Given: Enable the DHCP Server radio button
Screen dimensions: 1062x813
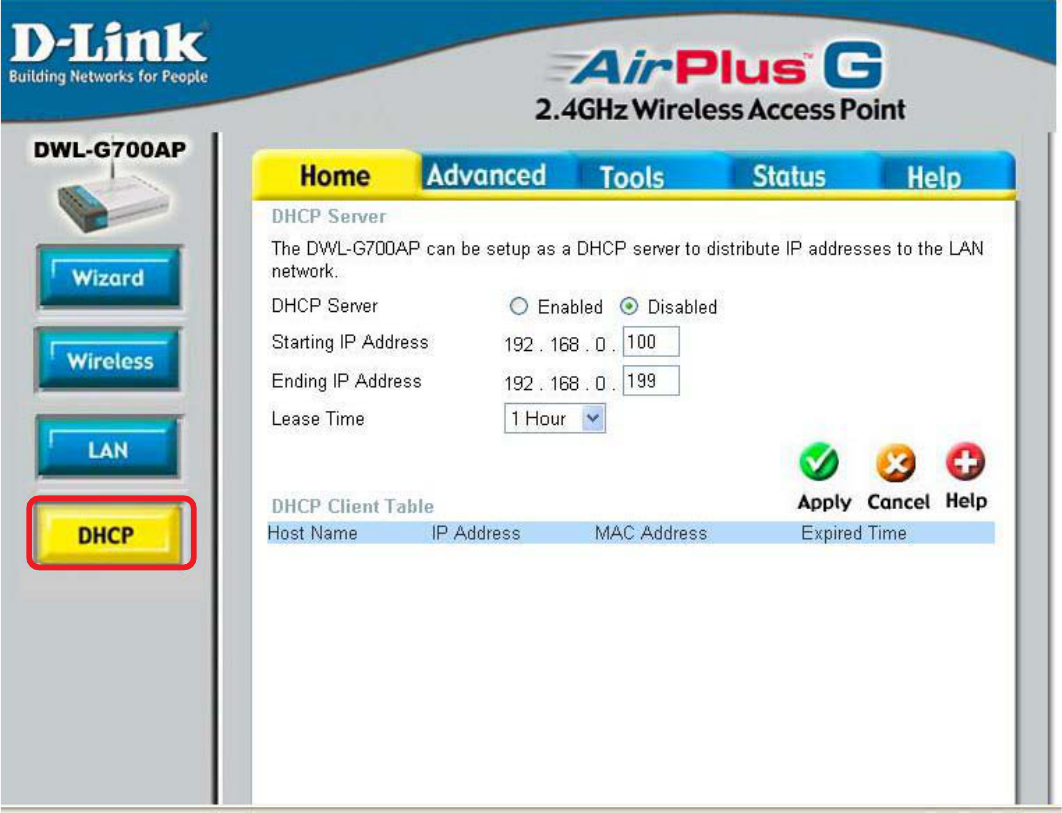Looking at the screenshot, I should (x=518, y=306).
